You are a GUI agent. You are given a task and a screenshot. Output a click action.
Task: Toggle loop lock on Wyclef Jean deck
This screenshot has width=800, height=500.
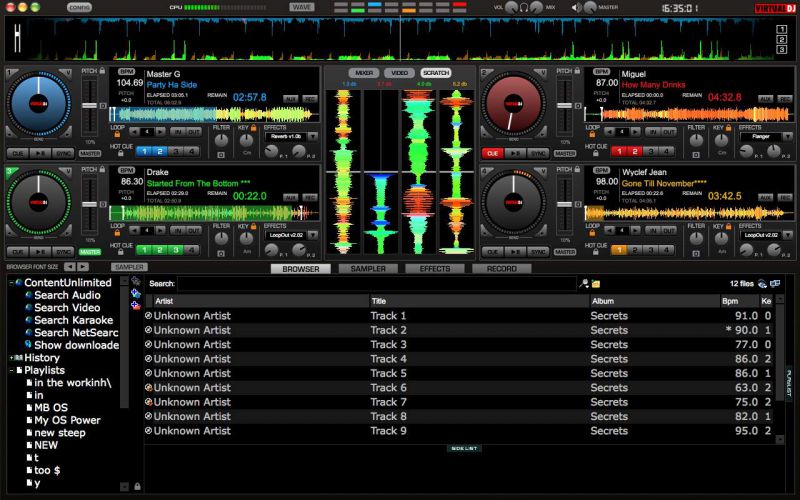pyautogui.click(x=592, y=233)
